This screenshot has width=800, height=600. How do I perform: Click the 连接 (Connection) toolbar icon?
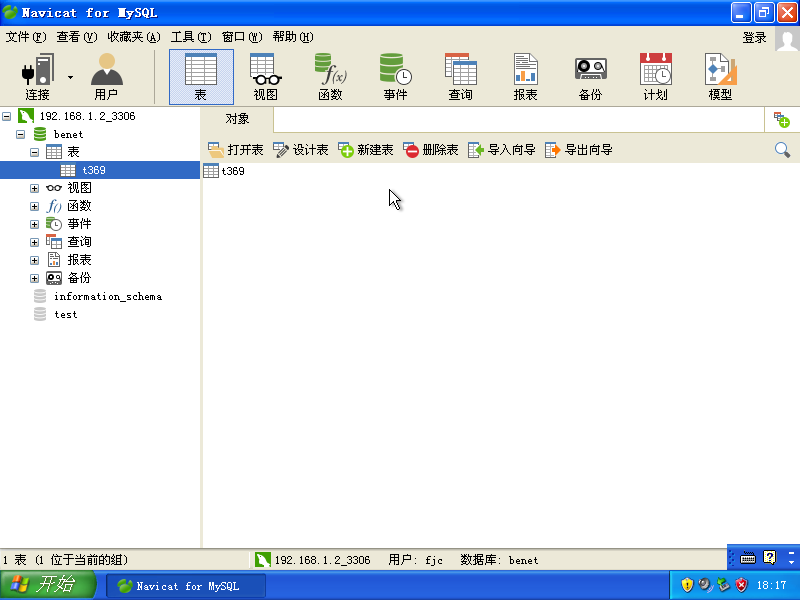[x=37, y=77]
